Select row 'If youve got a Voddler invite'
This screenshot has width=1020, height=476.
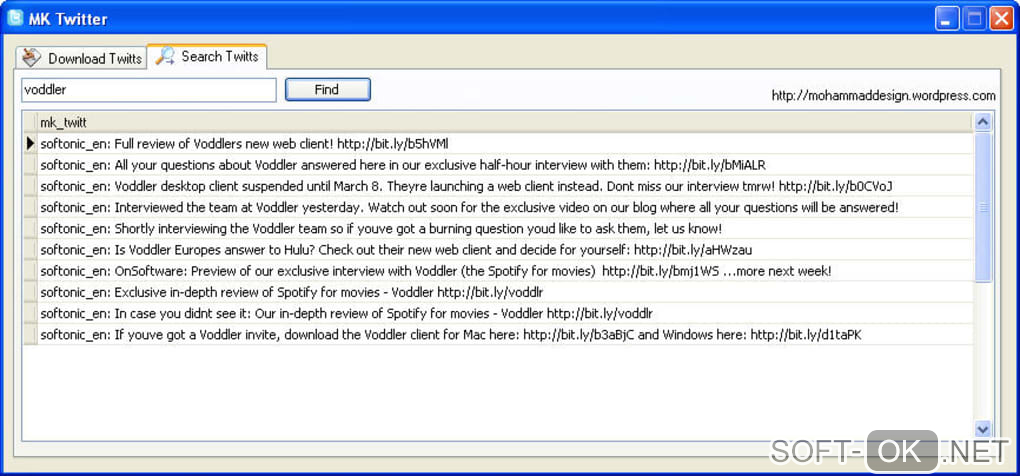pyautogui.click(x=505, y=335)
